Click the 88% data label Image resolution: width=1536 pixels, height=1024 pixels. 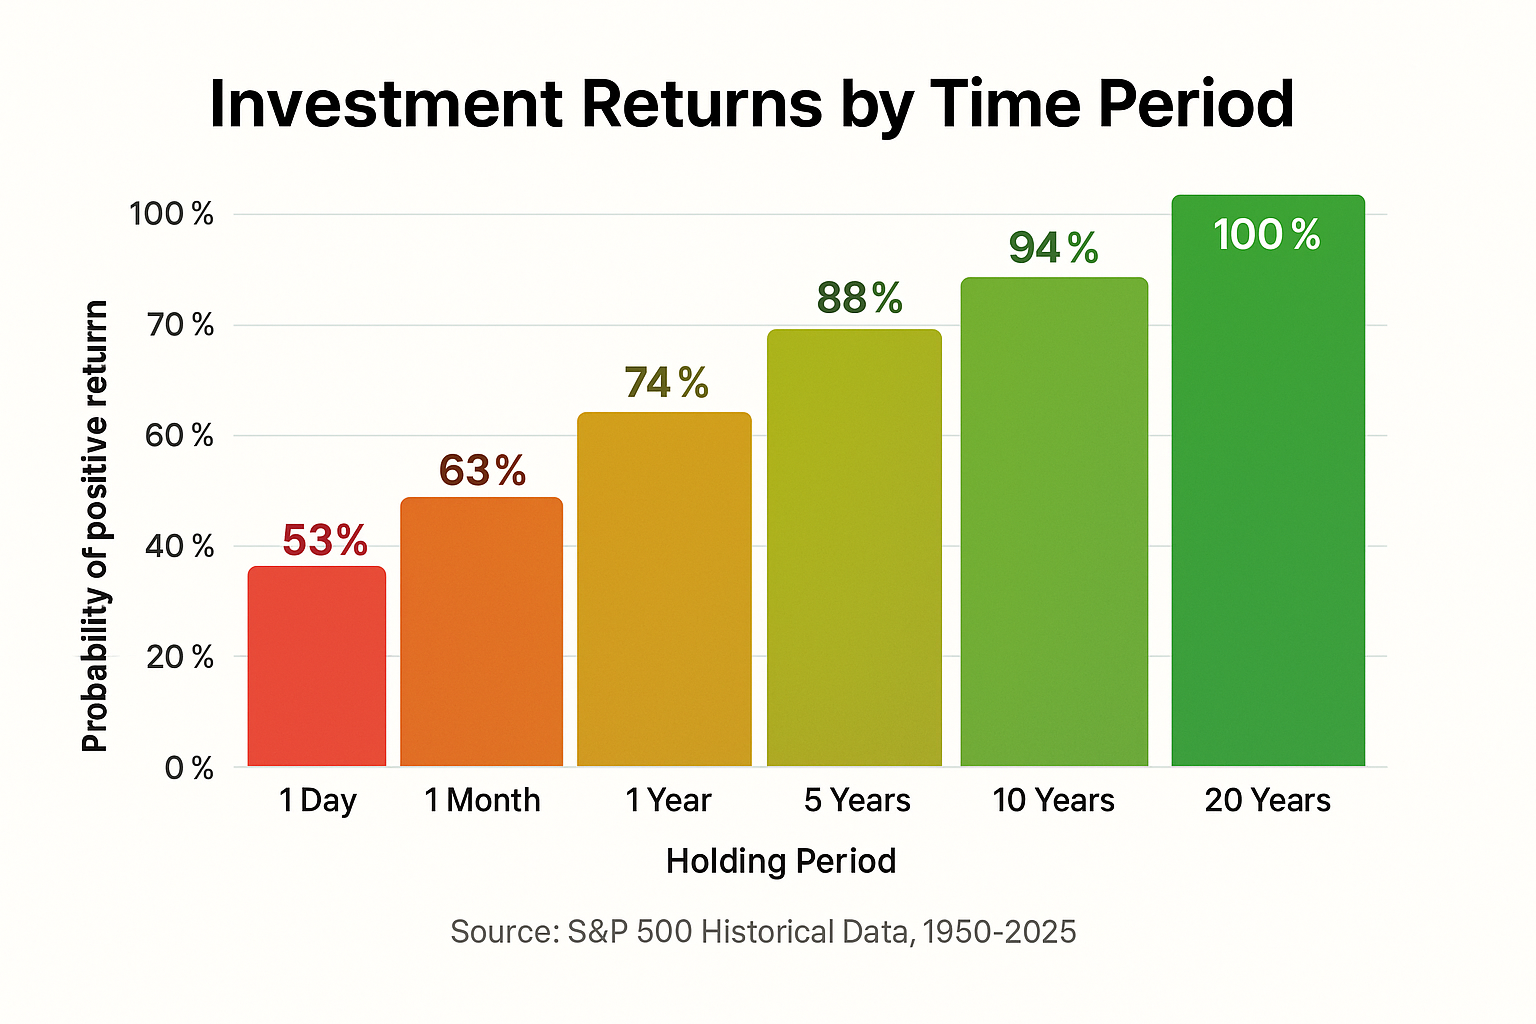click(859, 298)
